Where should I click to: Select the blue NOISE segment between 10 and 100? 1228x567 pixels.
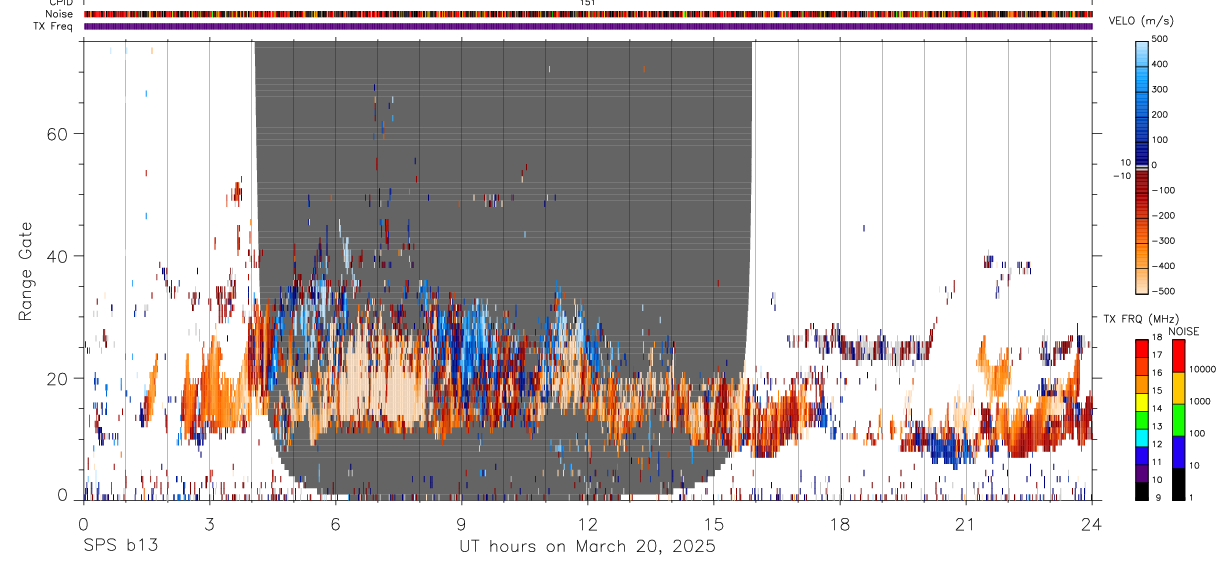tap(1179, 452)
